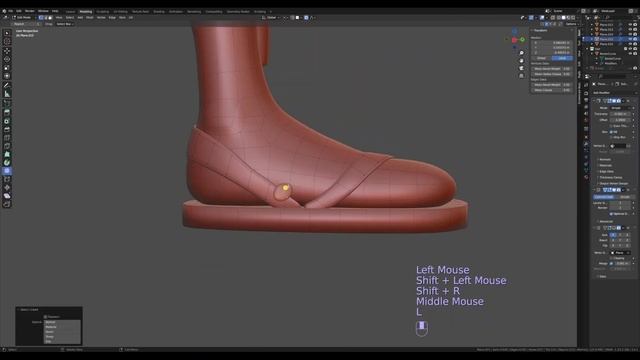This screenshot has height=360, width=640.
Task: Select the Transform tool
Action: 7,76
